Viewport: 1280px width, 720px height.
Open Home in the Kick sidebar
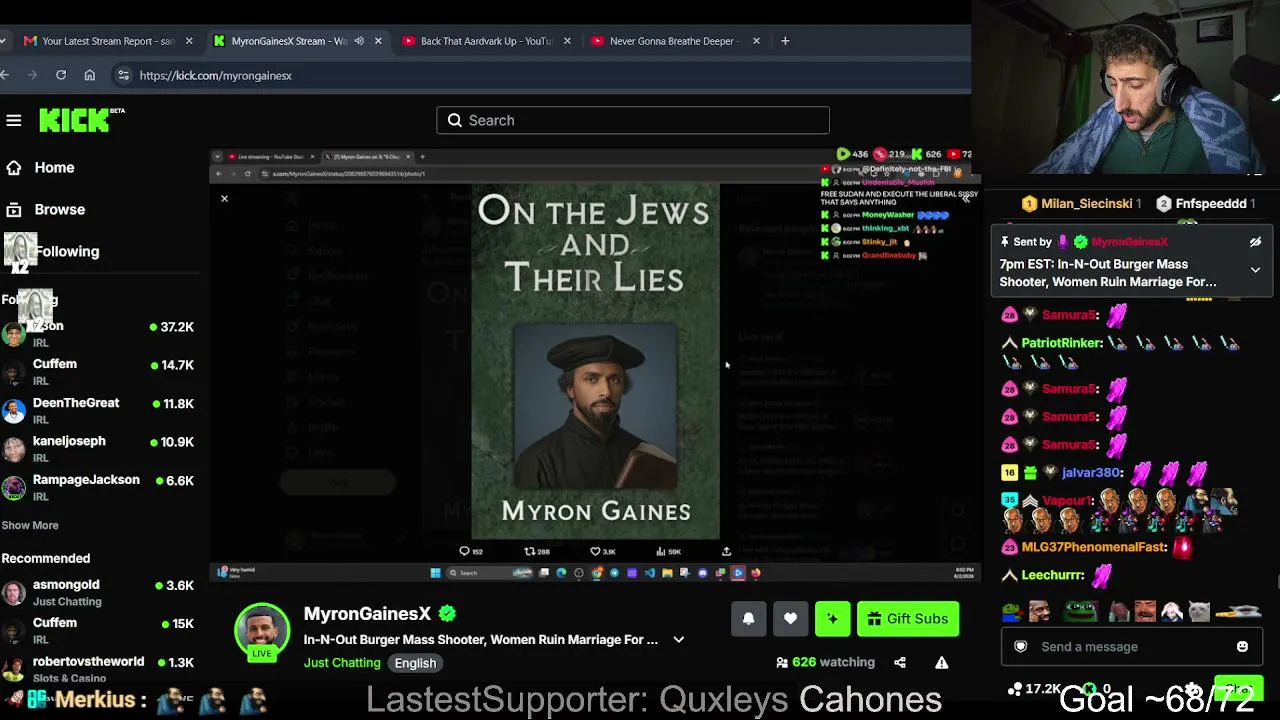tap(54, 168)
